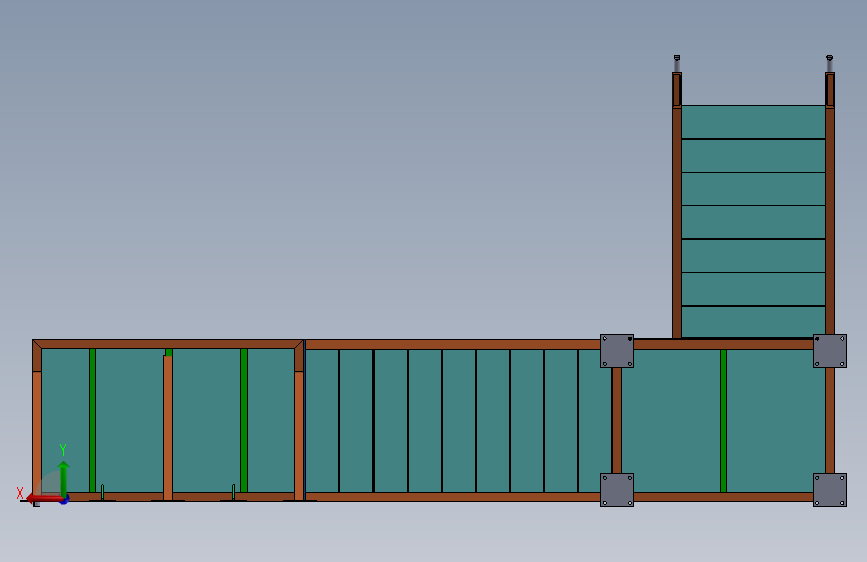The image size is (867, 562).
Task: Select the green bar between the gray plates
Action: 723,420
